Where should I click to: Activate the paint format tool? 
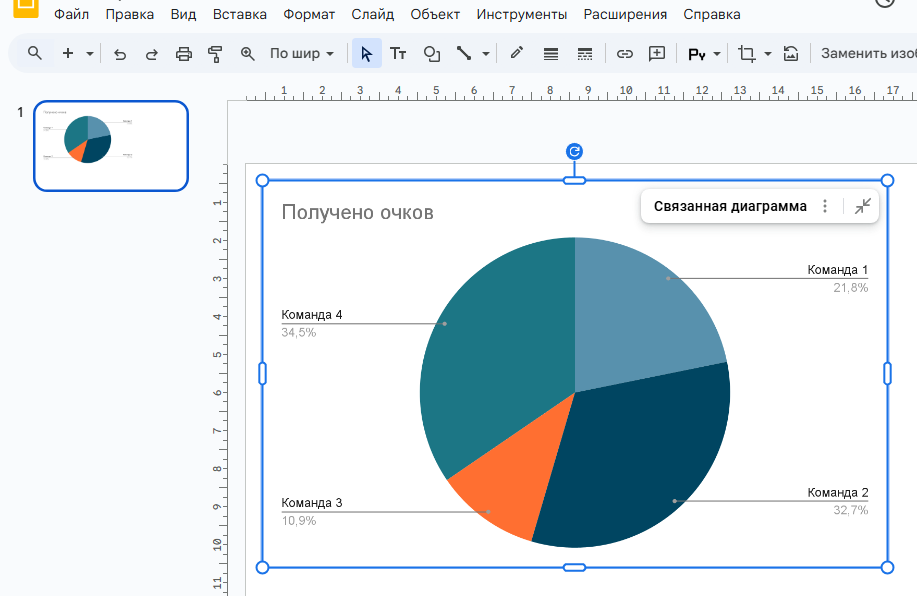point(215,54)
